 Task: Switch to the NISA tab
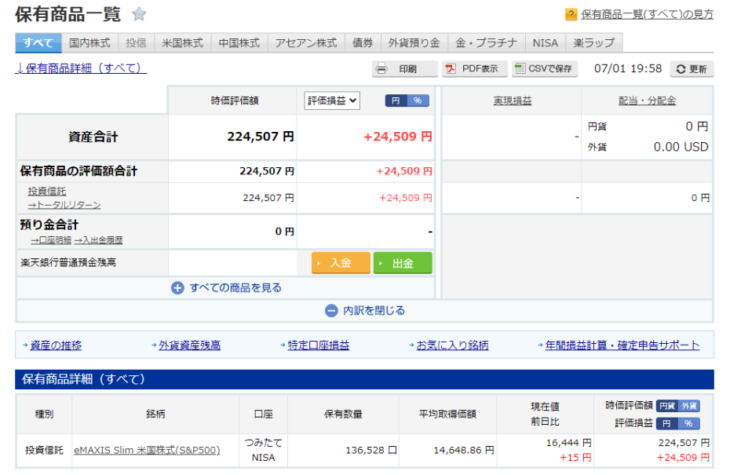(x=544, y=43)
